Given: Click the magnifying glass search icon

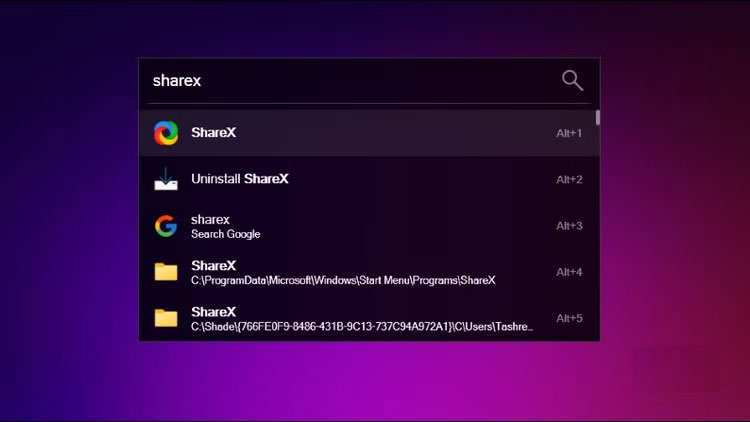Looking at the screenshot, I should coord(572,80).
